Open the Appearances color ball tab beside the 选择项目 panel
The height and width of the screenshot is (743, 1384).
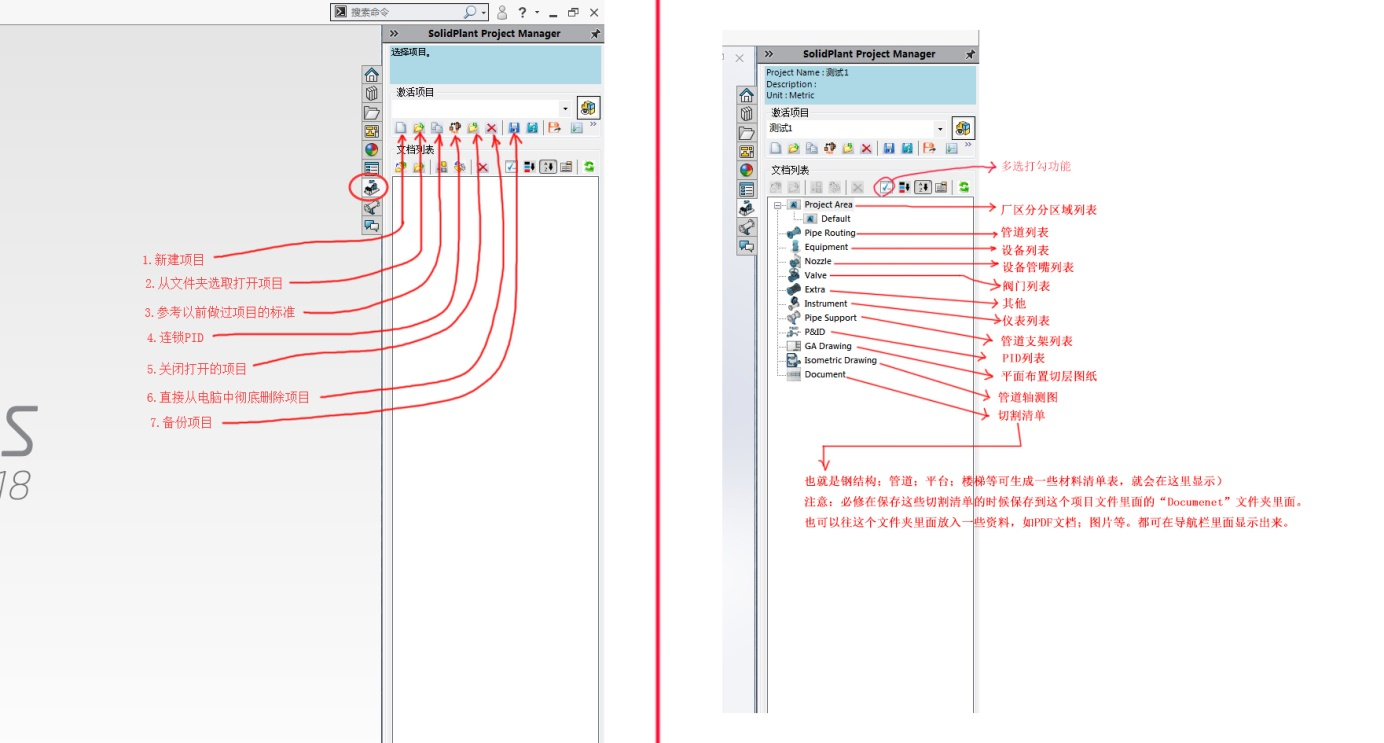point(371,150)
